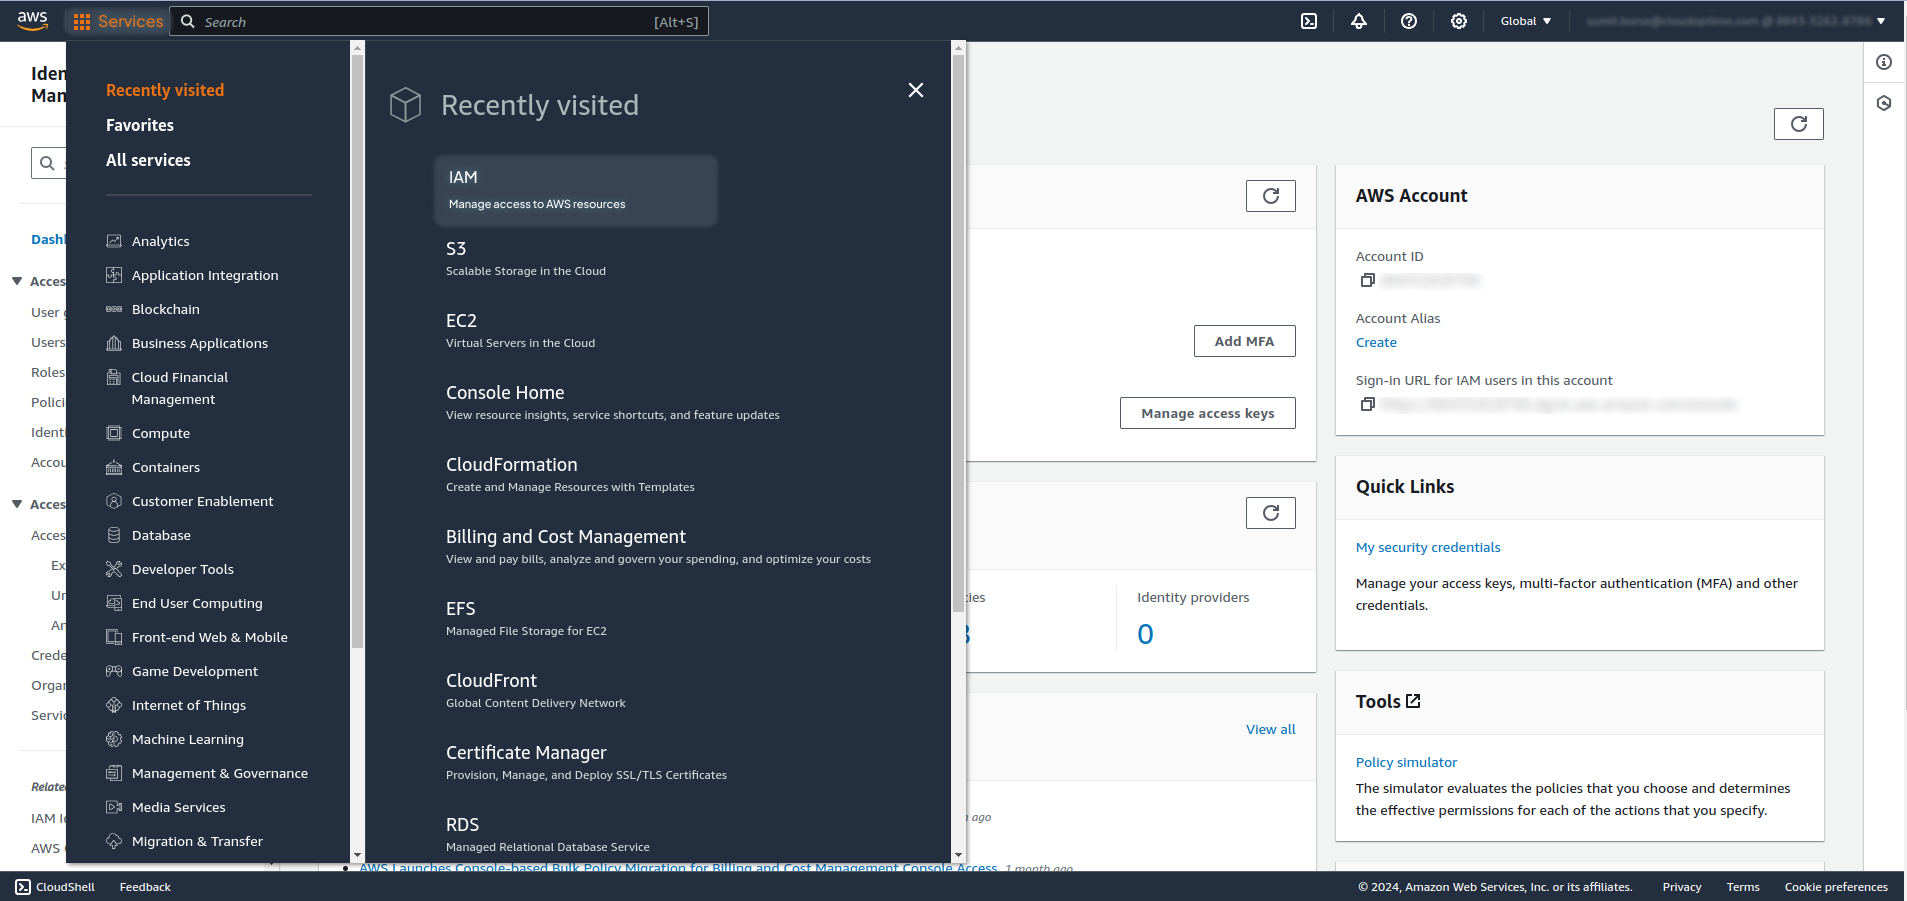The height and width of the screenshot is (901, 1907).
Task: Click the Cloud Financial Management icon
Action: click(114, 377)
